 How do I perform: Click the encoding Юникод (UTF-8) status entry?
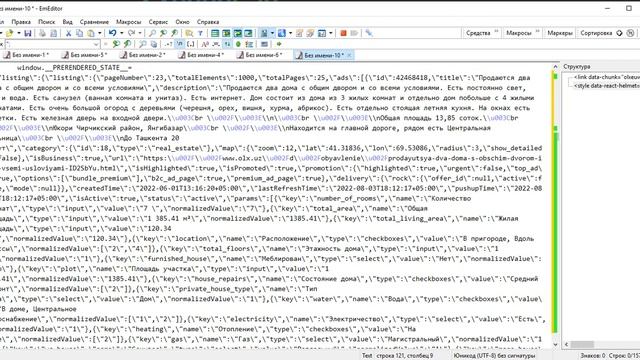tap(494, 356)
